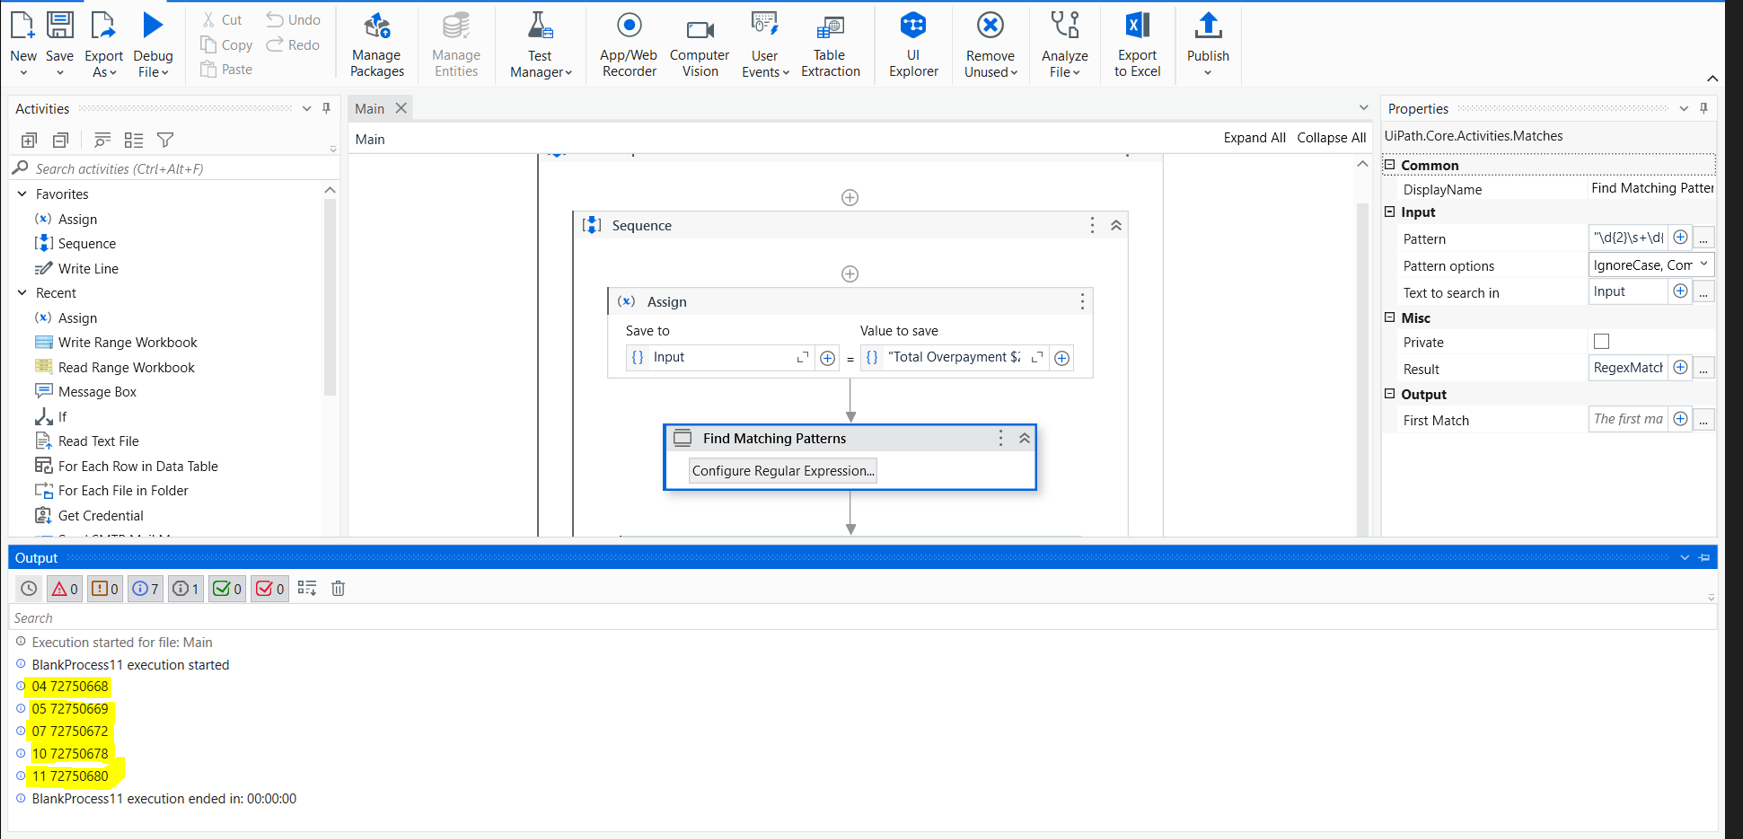Open Computer Vision tool
Viewport: 1743px width, 839px height.
pos(700,43)
